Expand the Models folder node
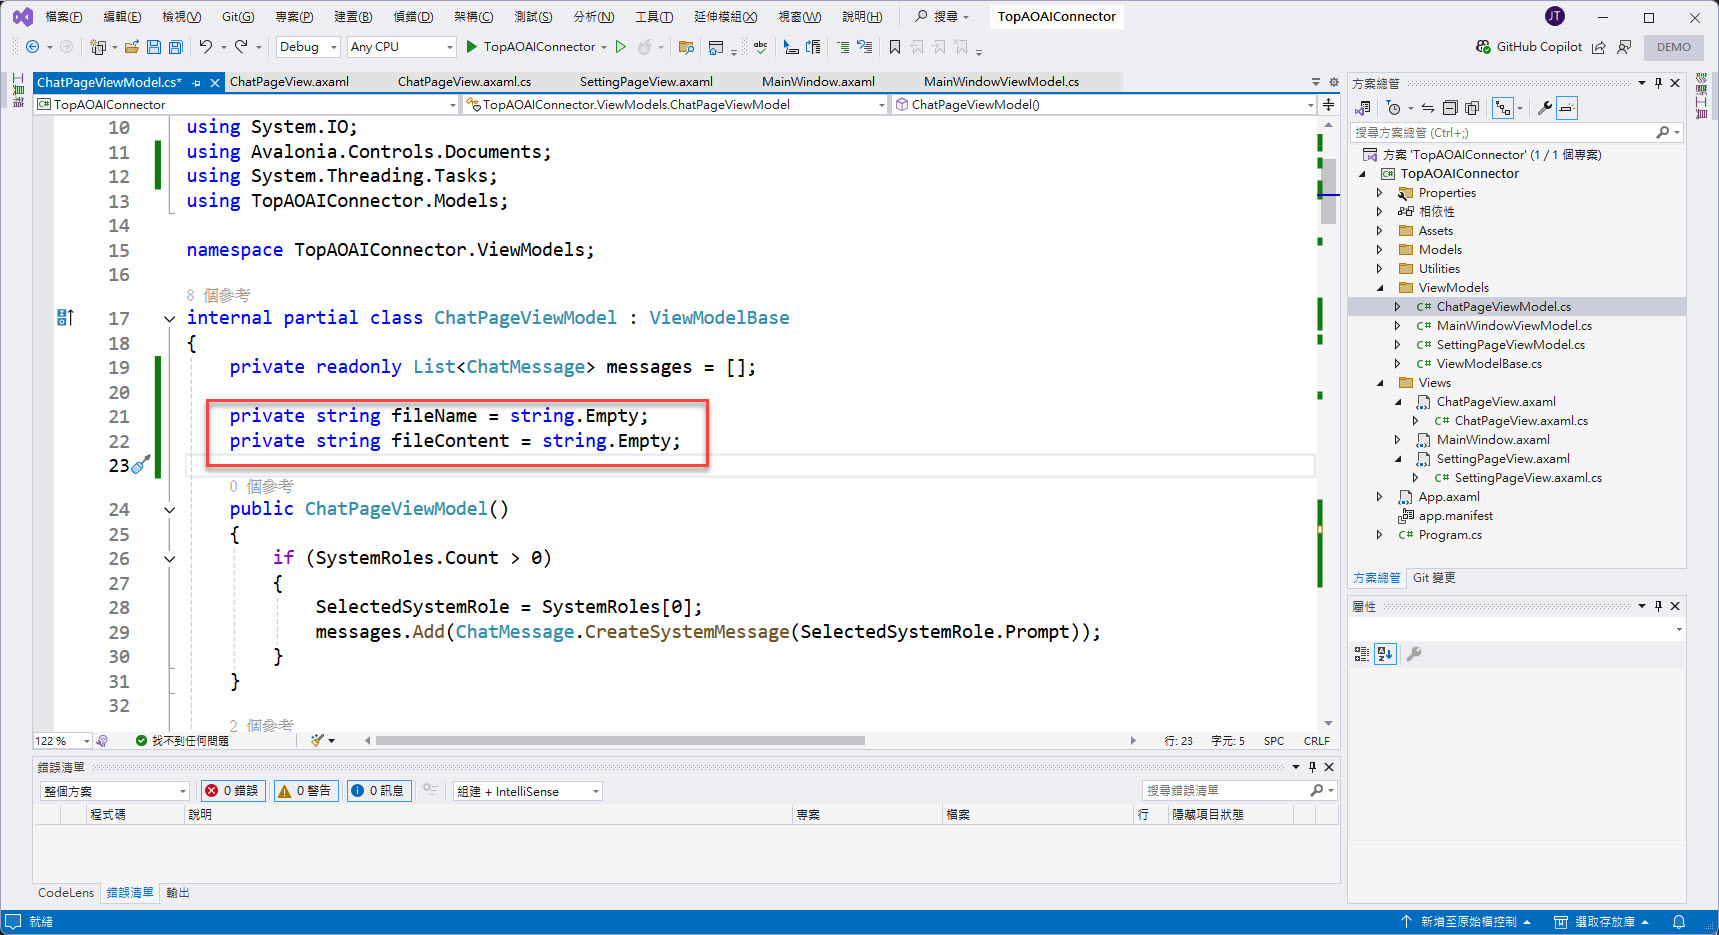1719x935 pixels. coord(1380,250)
